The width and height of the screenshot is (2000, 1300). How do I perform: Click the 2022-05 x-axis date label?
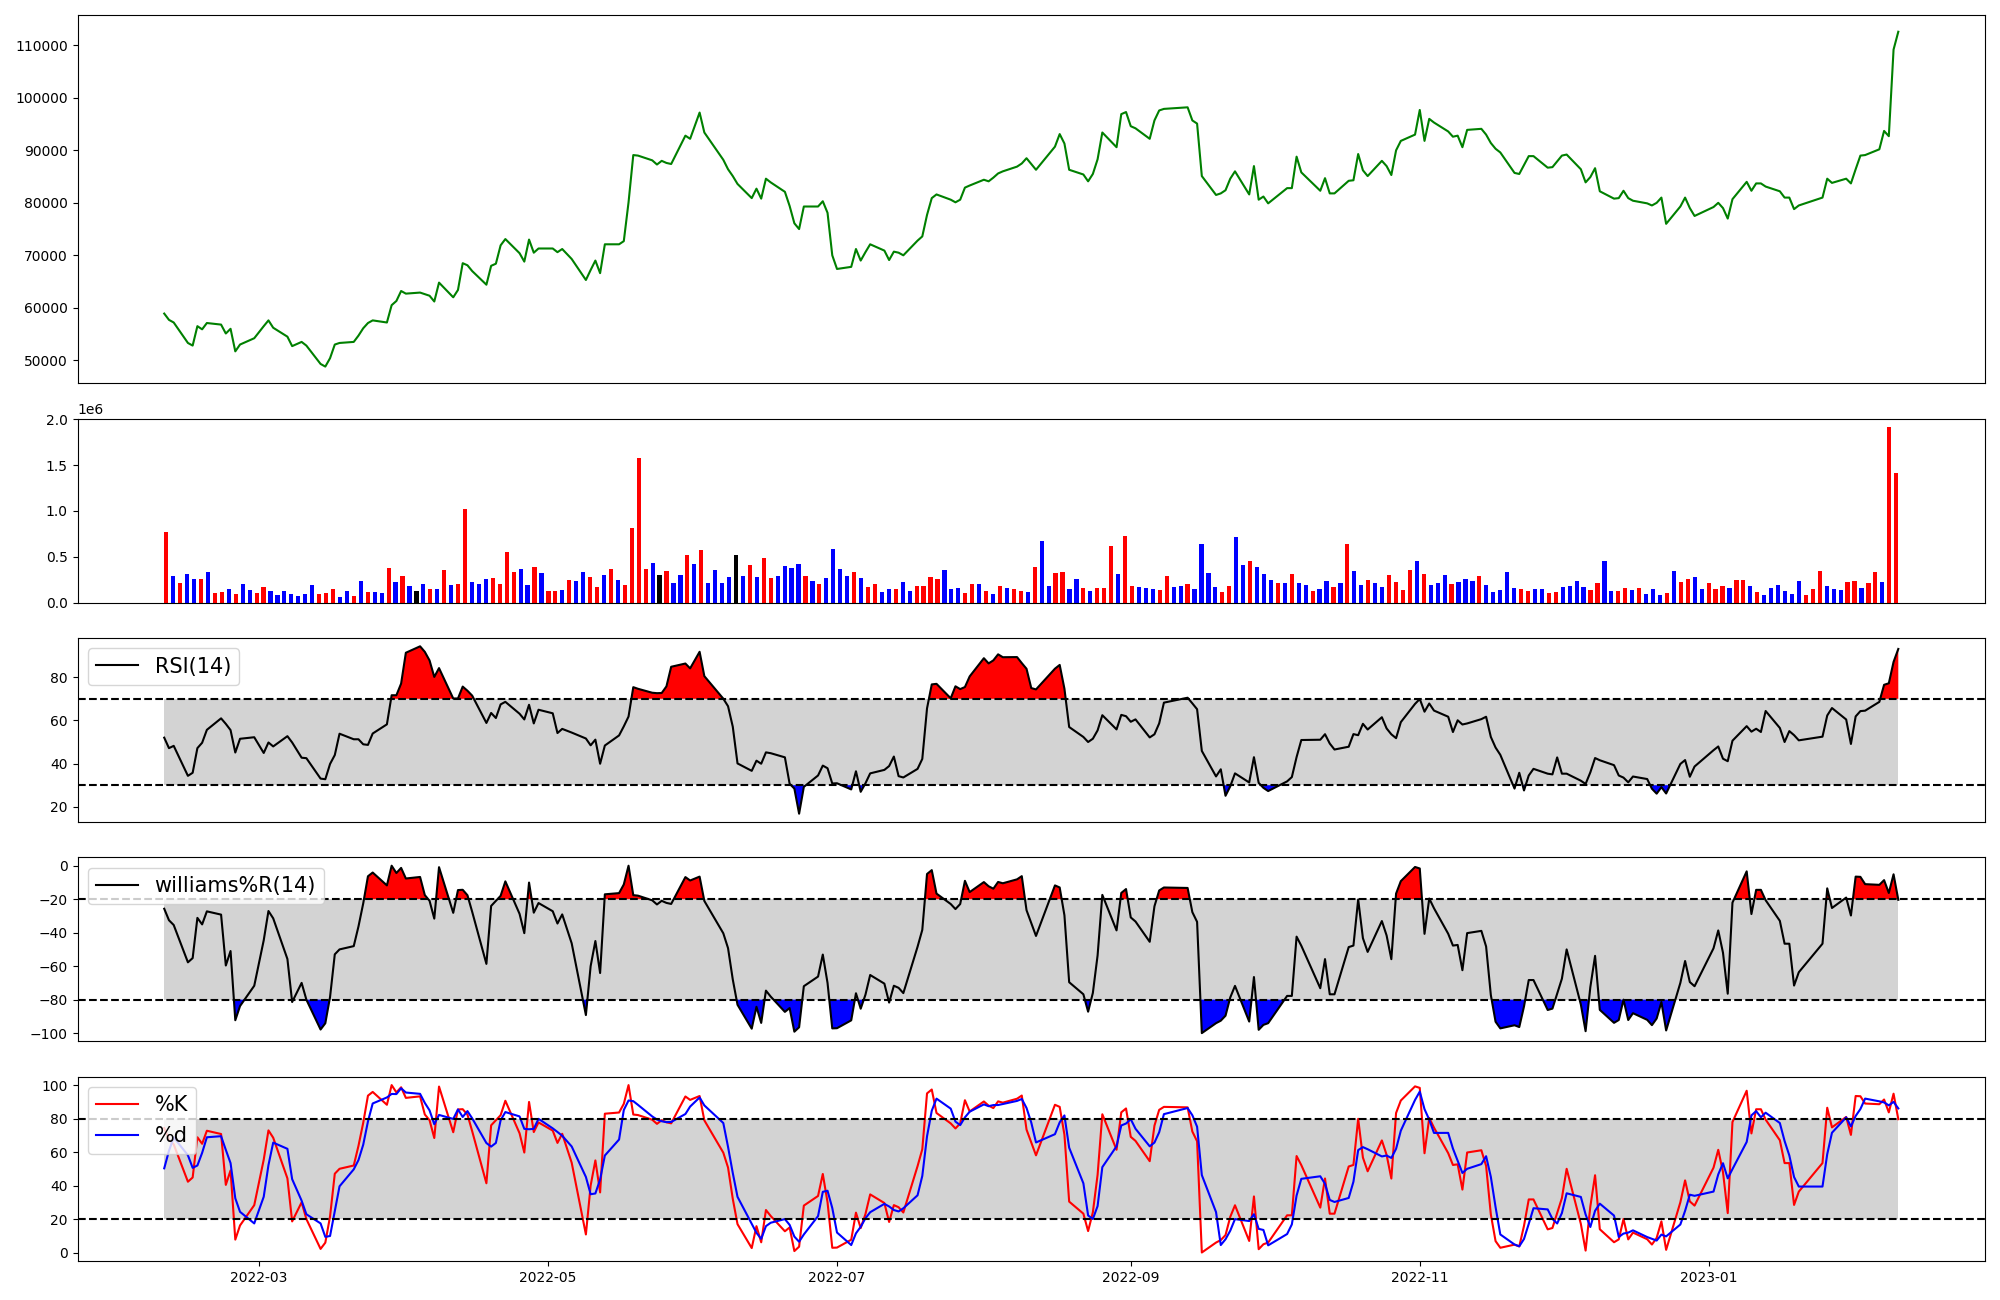(x=548, y=1276)
